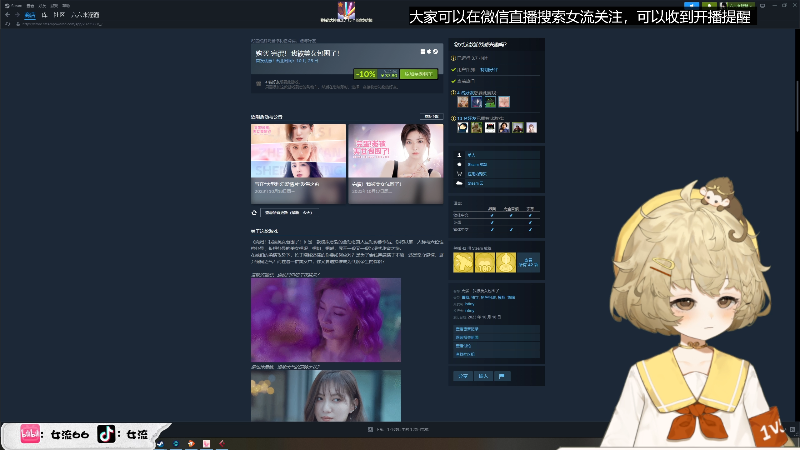Open the first link row under release date
Image resolution: width=800 pixels, height=450 pixels.
[496, 329]
